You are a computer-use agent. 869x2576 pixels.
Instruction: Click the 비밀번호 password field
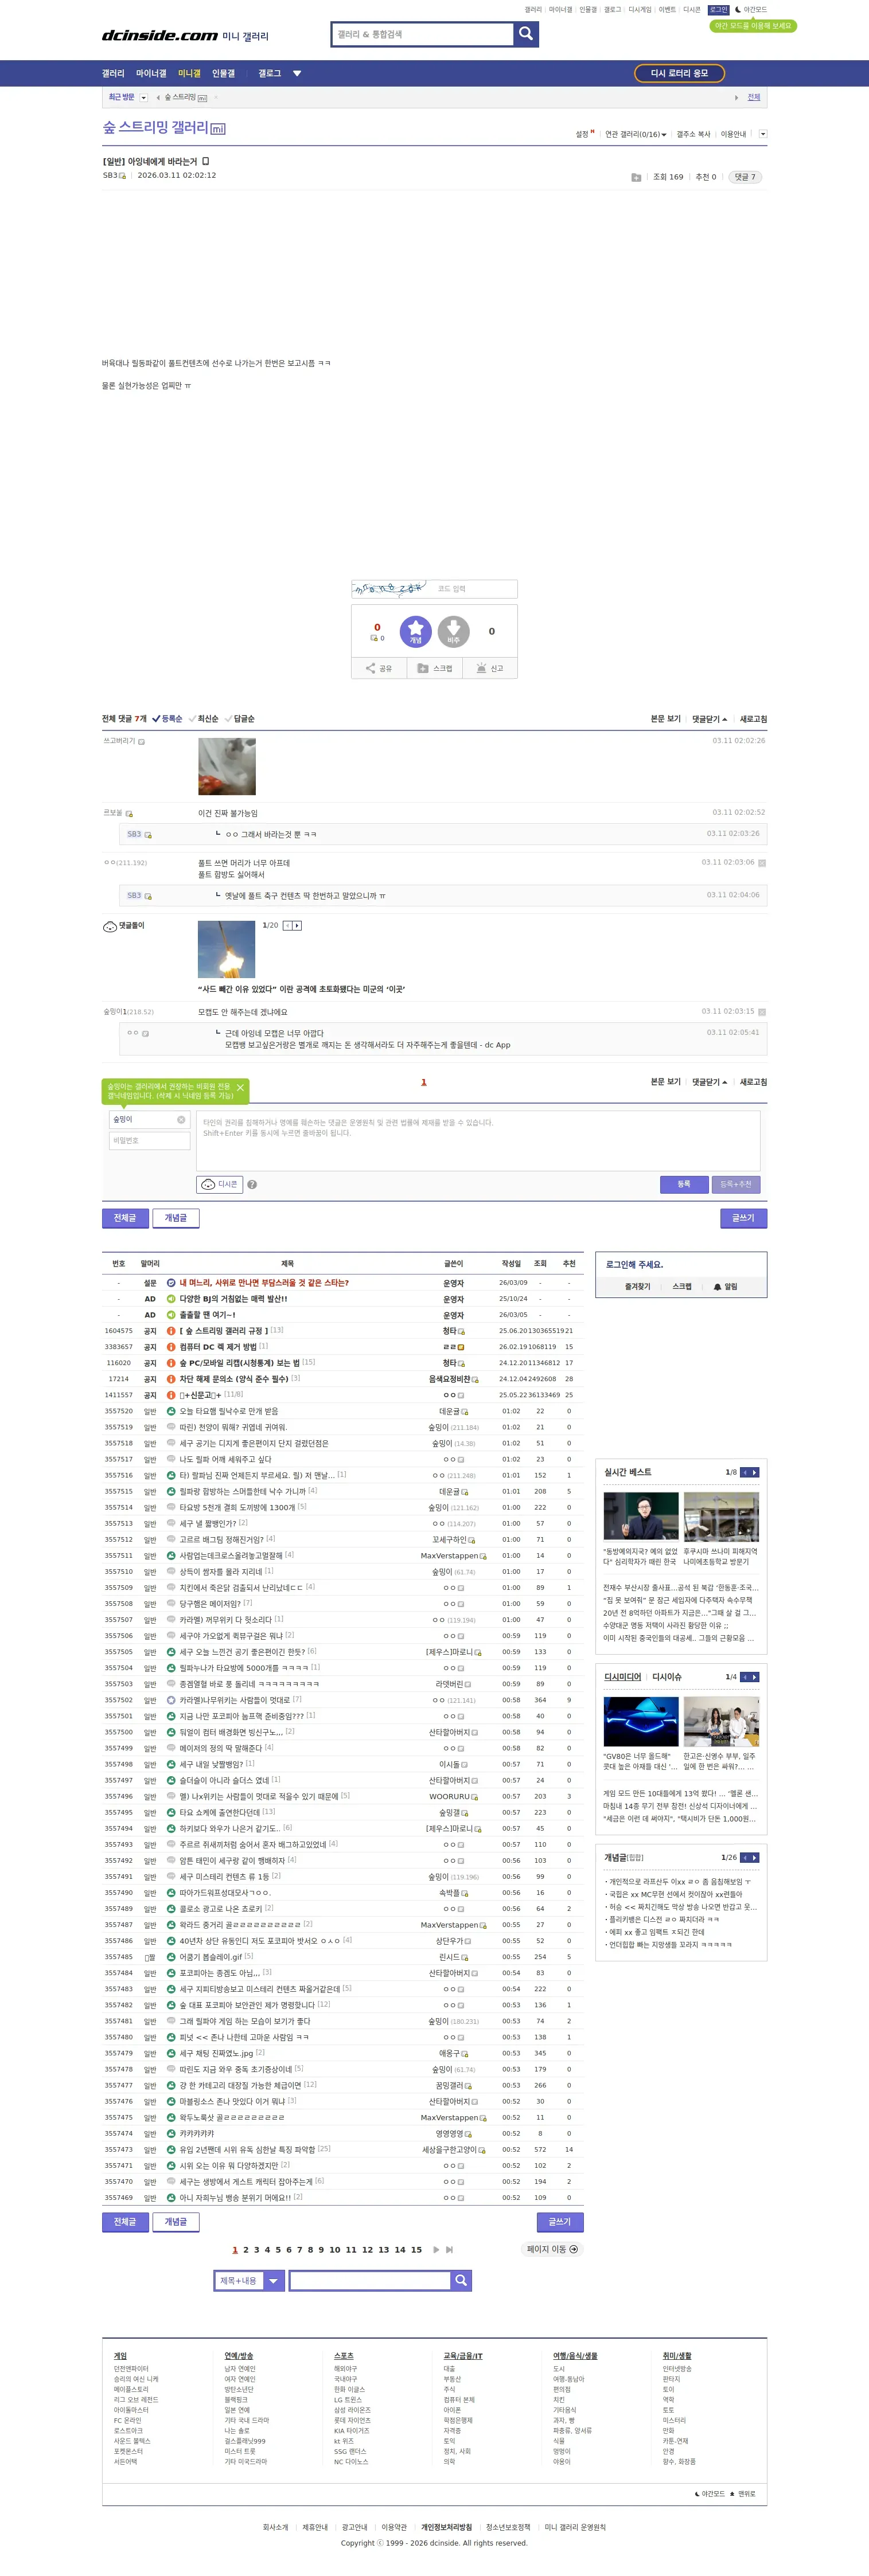[149, 1141]
